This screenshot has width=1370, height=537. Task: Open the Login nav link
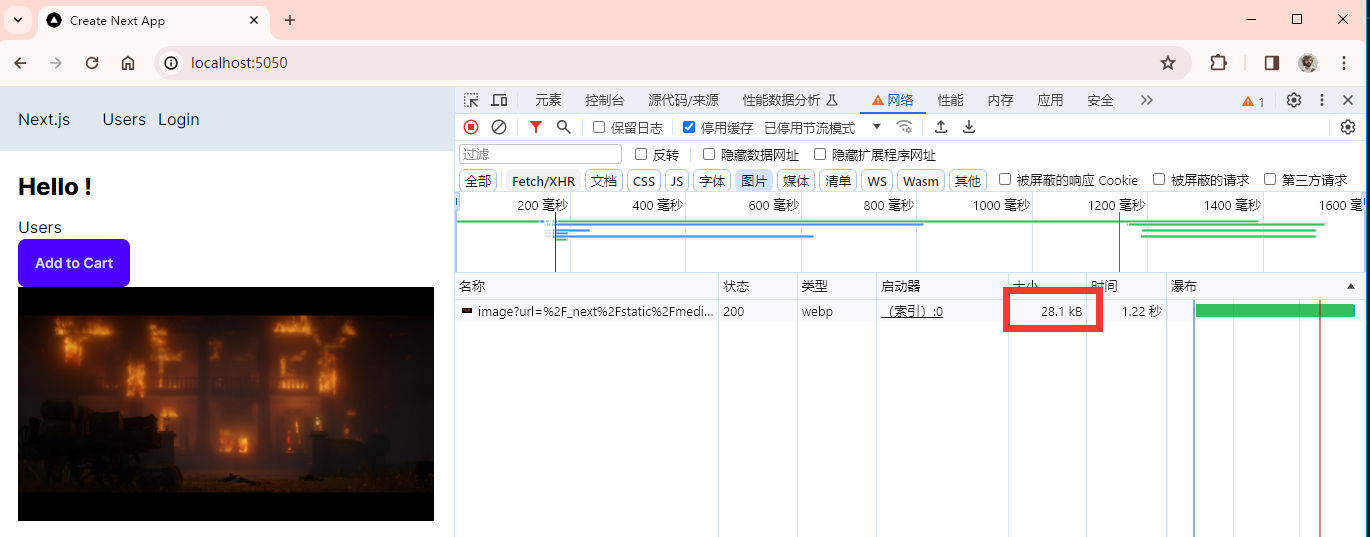[x=179, y=119]
